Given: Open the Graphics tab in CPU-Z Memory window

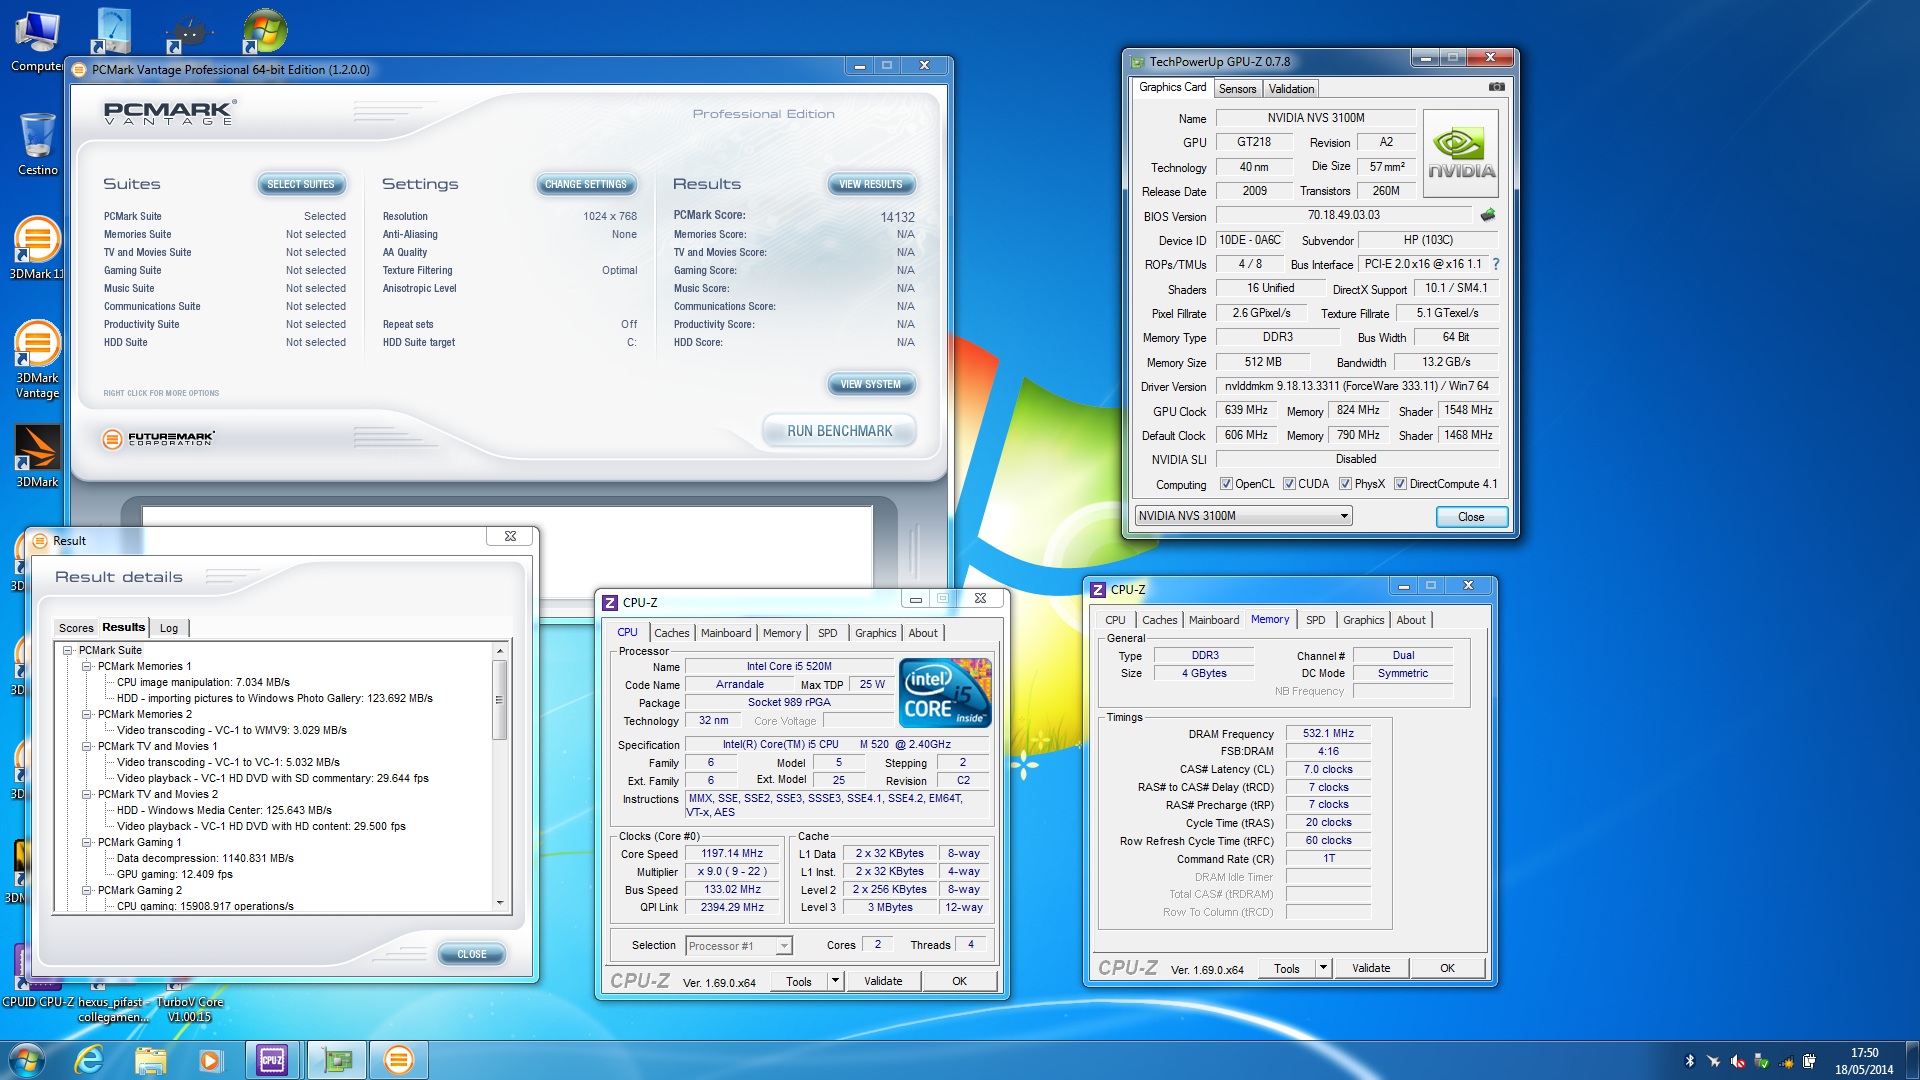Looking at the screenshot, I should click(1363, 620).
